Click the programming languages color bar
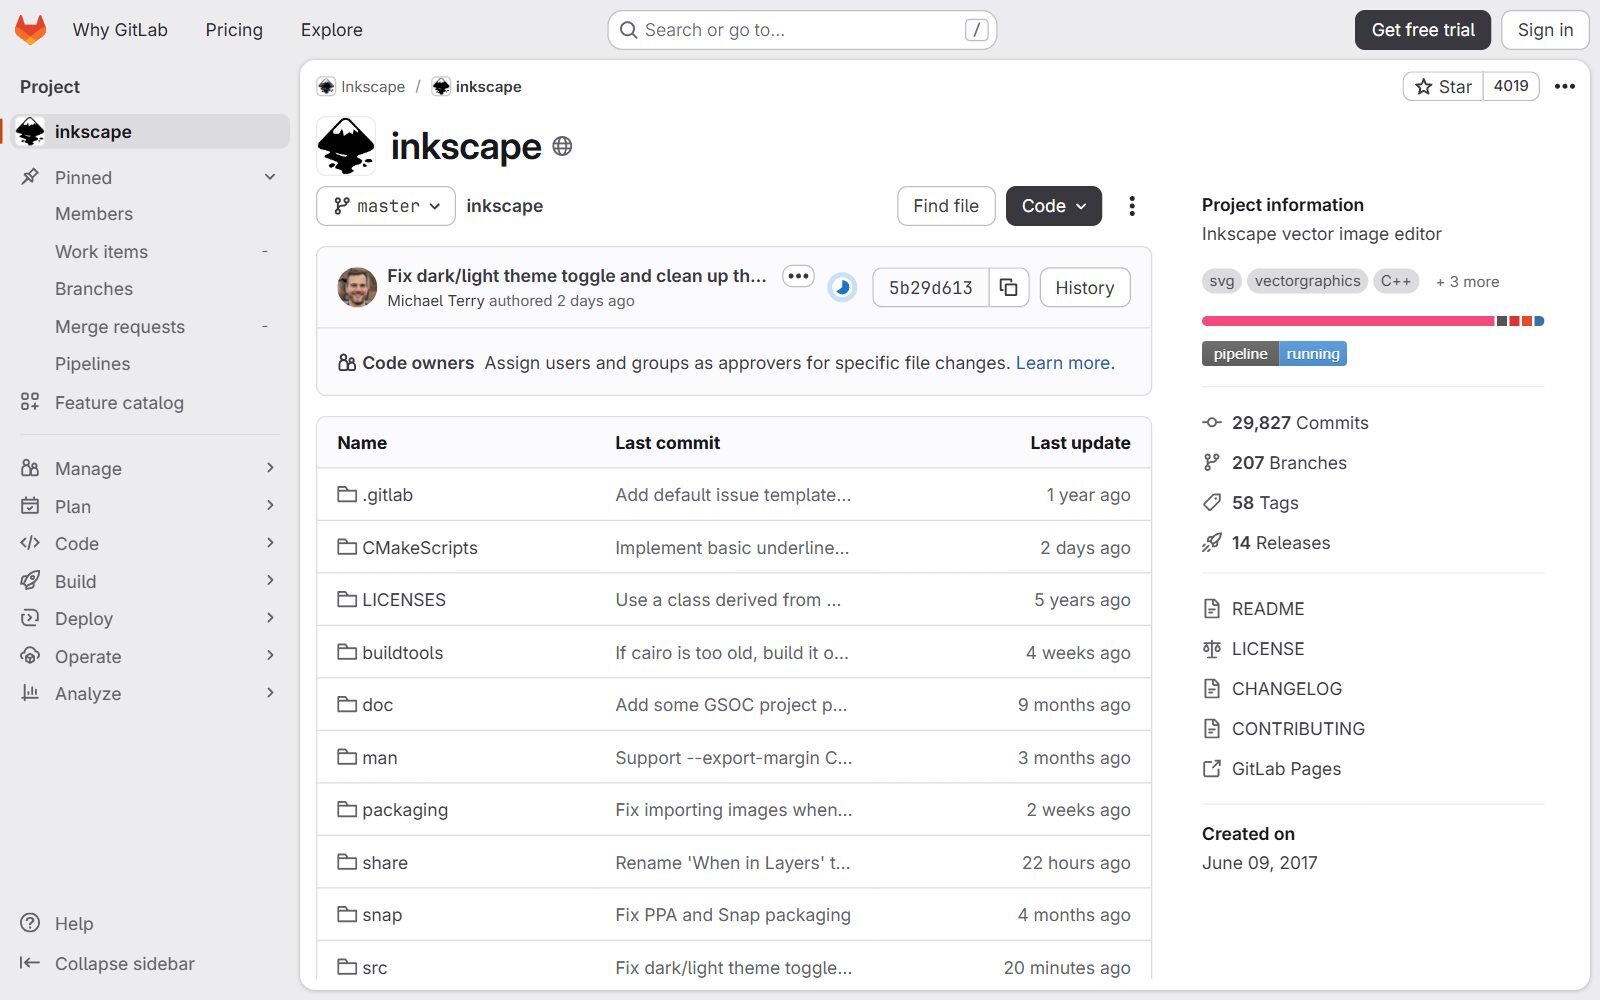Screen dimensions: 1600x1000 [x=1373, y=321]
